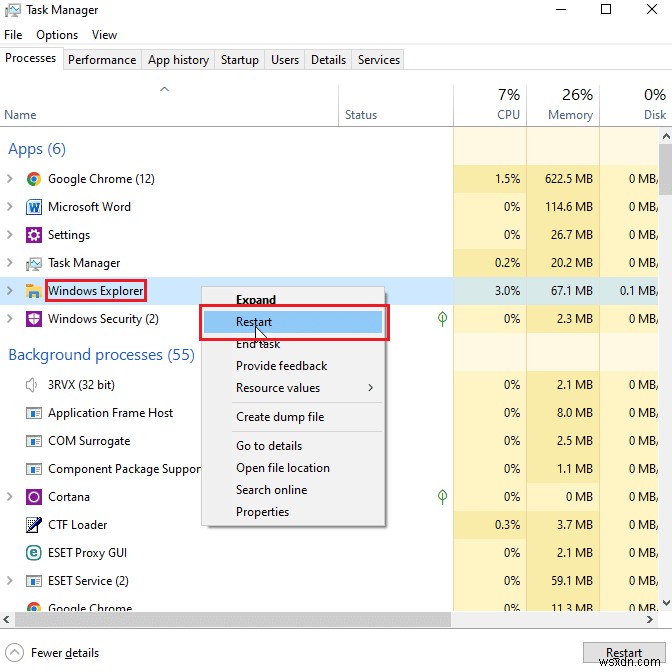Switch to the Startup tab
Image resolution: width=672 pixels, height=672 pixels.
(x=240, y=60)
